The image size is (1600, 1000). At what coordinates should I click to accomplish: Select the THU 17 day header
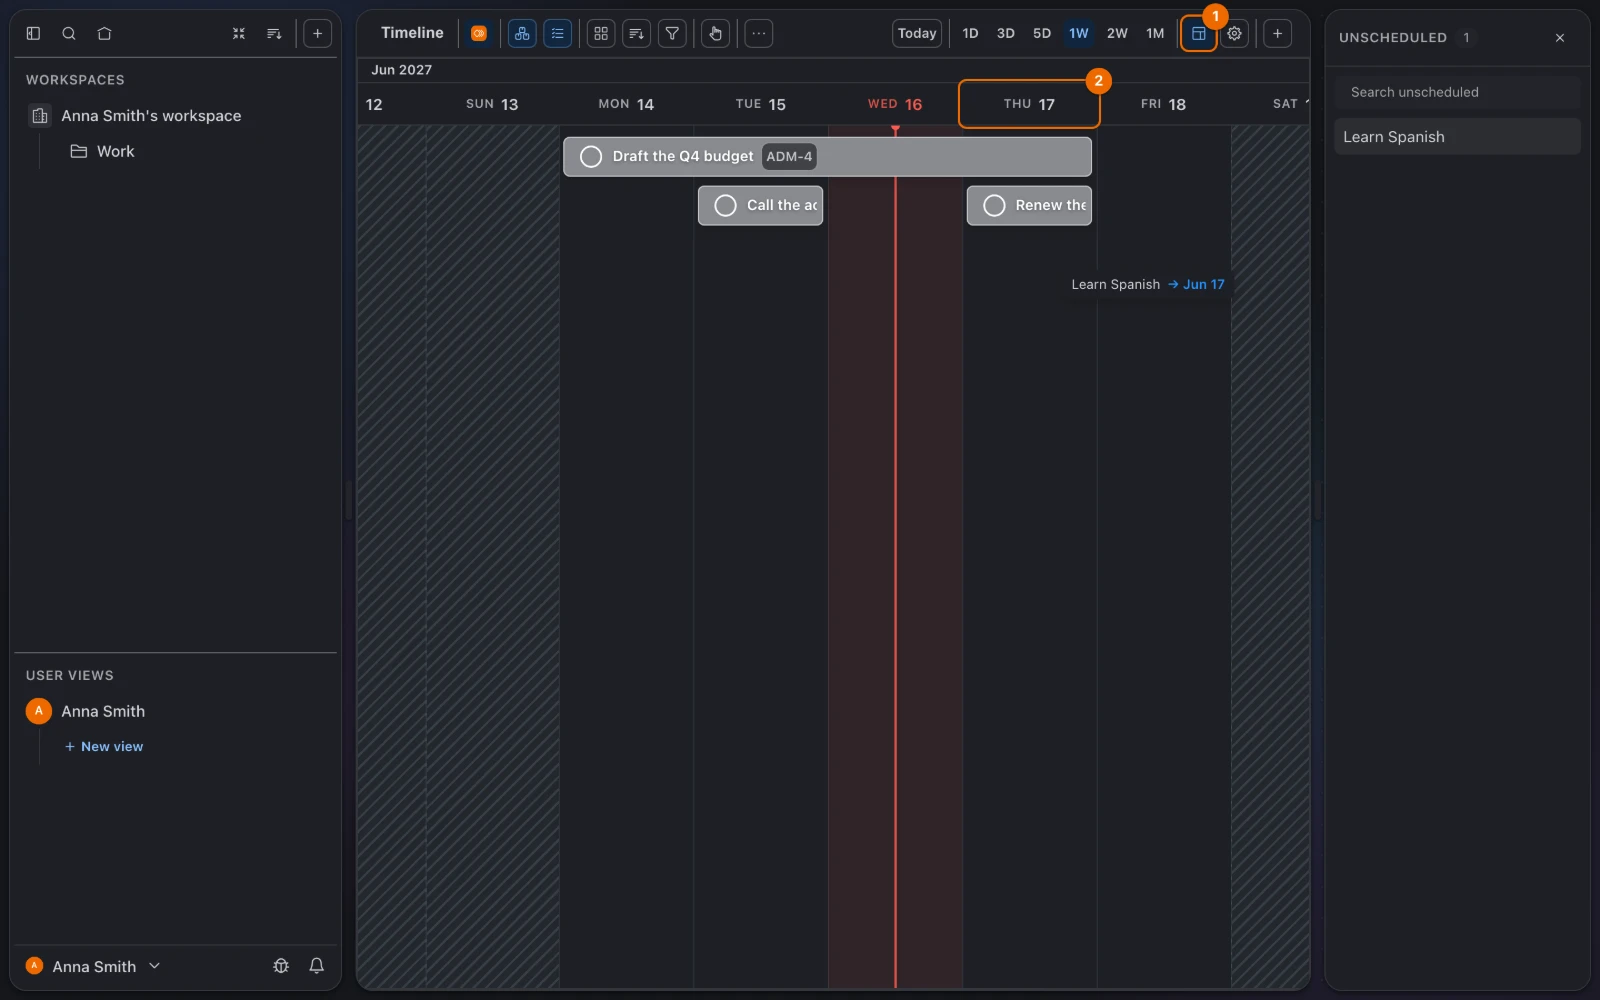(x=1029, y=104)
